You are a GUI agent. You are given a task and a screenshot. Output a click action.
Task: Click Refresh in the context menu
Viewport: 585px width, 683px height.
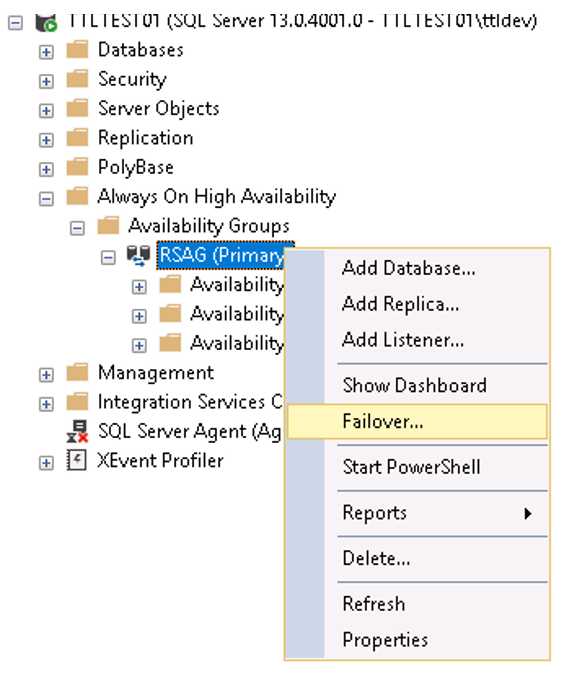[416, 604]
